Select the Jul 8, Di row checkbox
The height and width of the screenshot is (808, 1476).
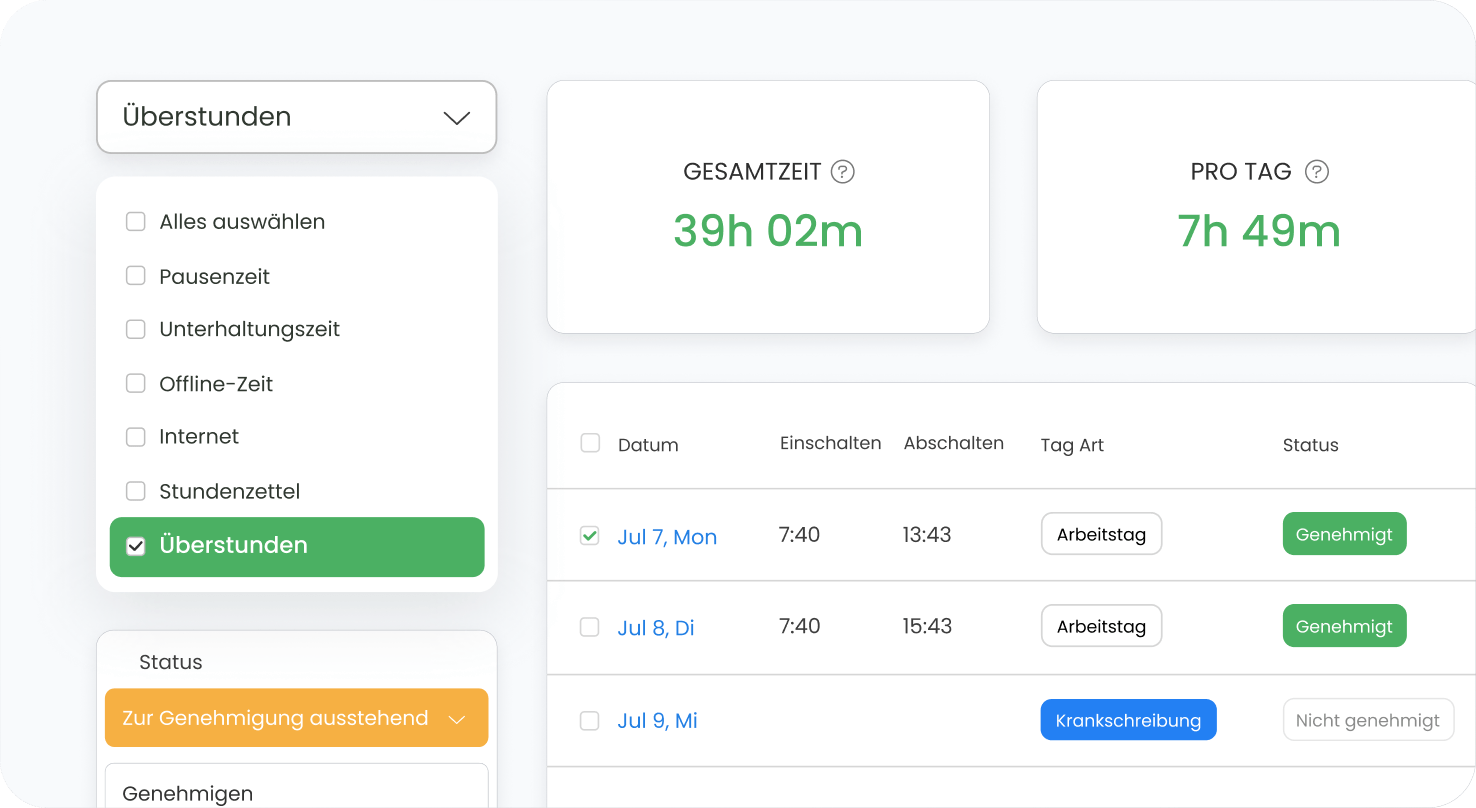pos(590,627)
